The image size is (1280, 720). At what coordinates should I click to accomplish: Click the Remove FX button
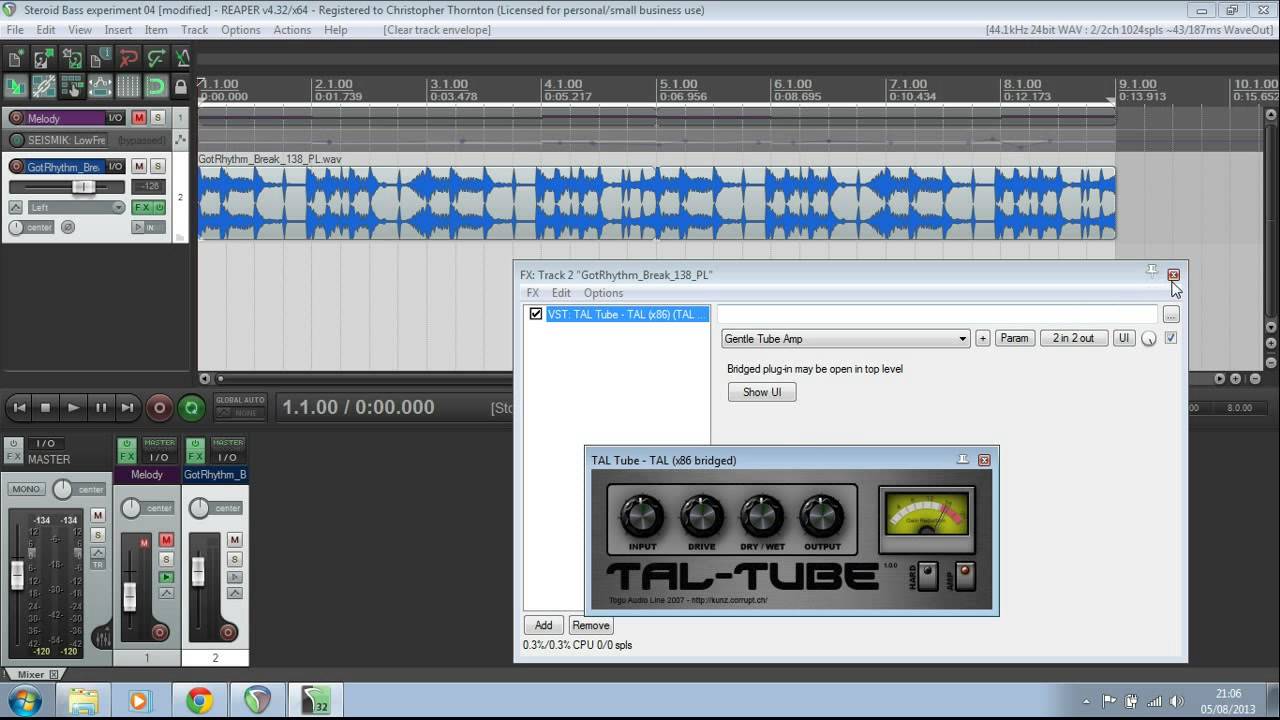click(x=591, y=625)
